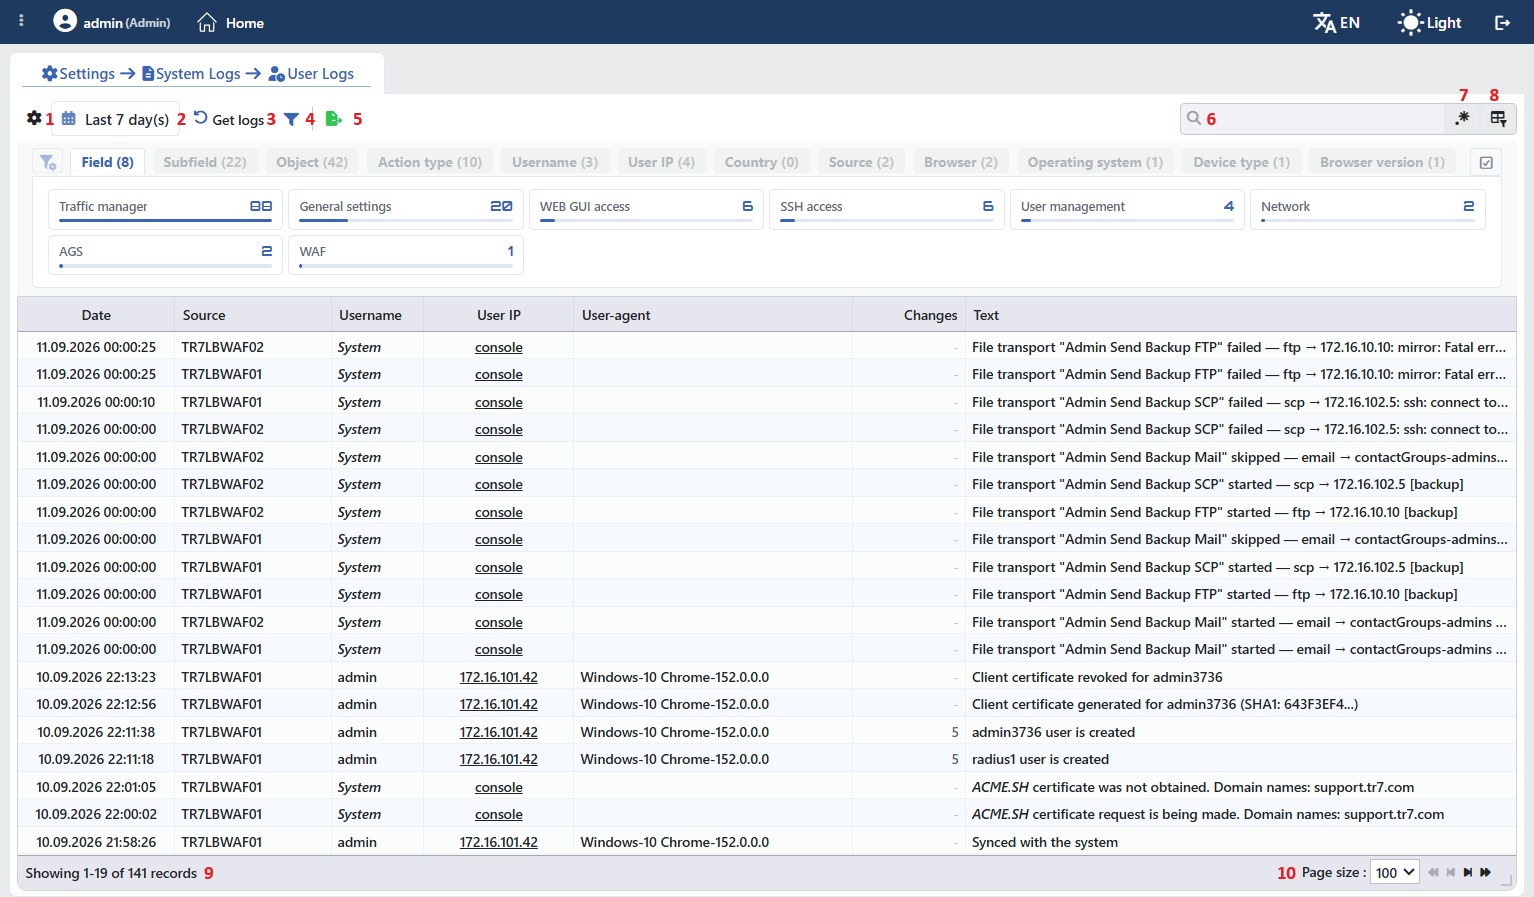Sort by User IP column header
The width and height of the screenshot is (1534, 897).
[x=498, y=315]
